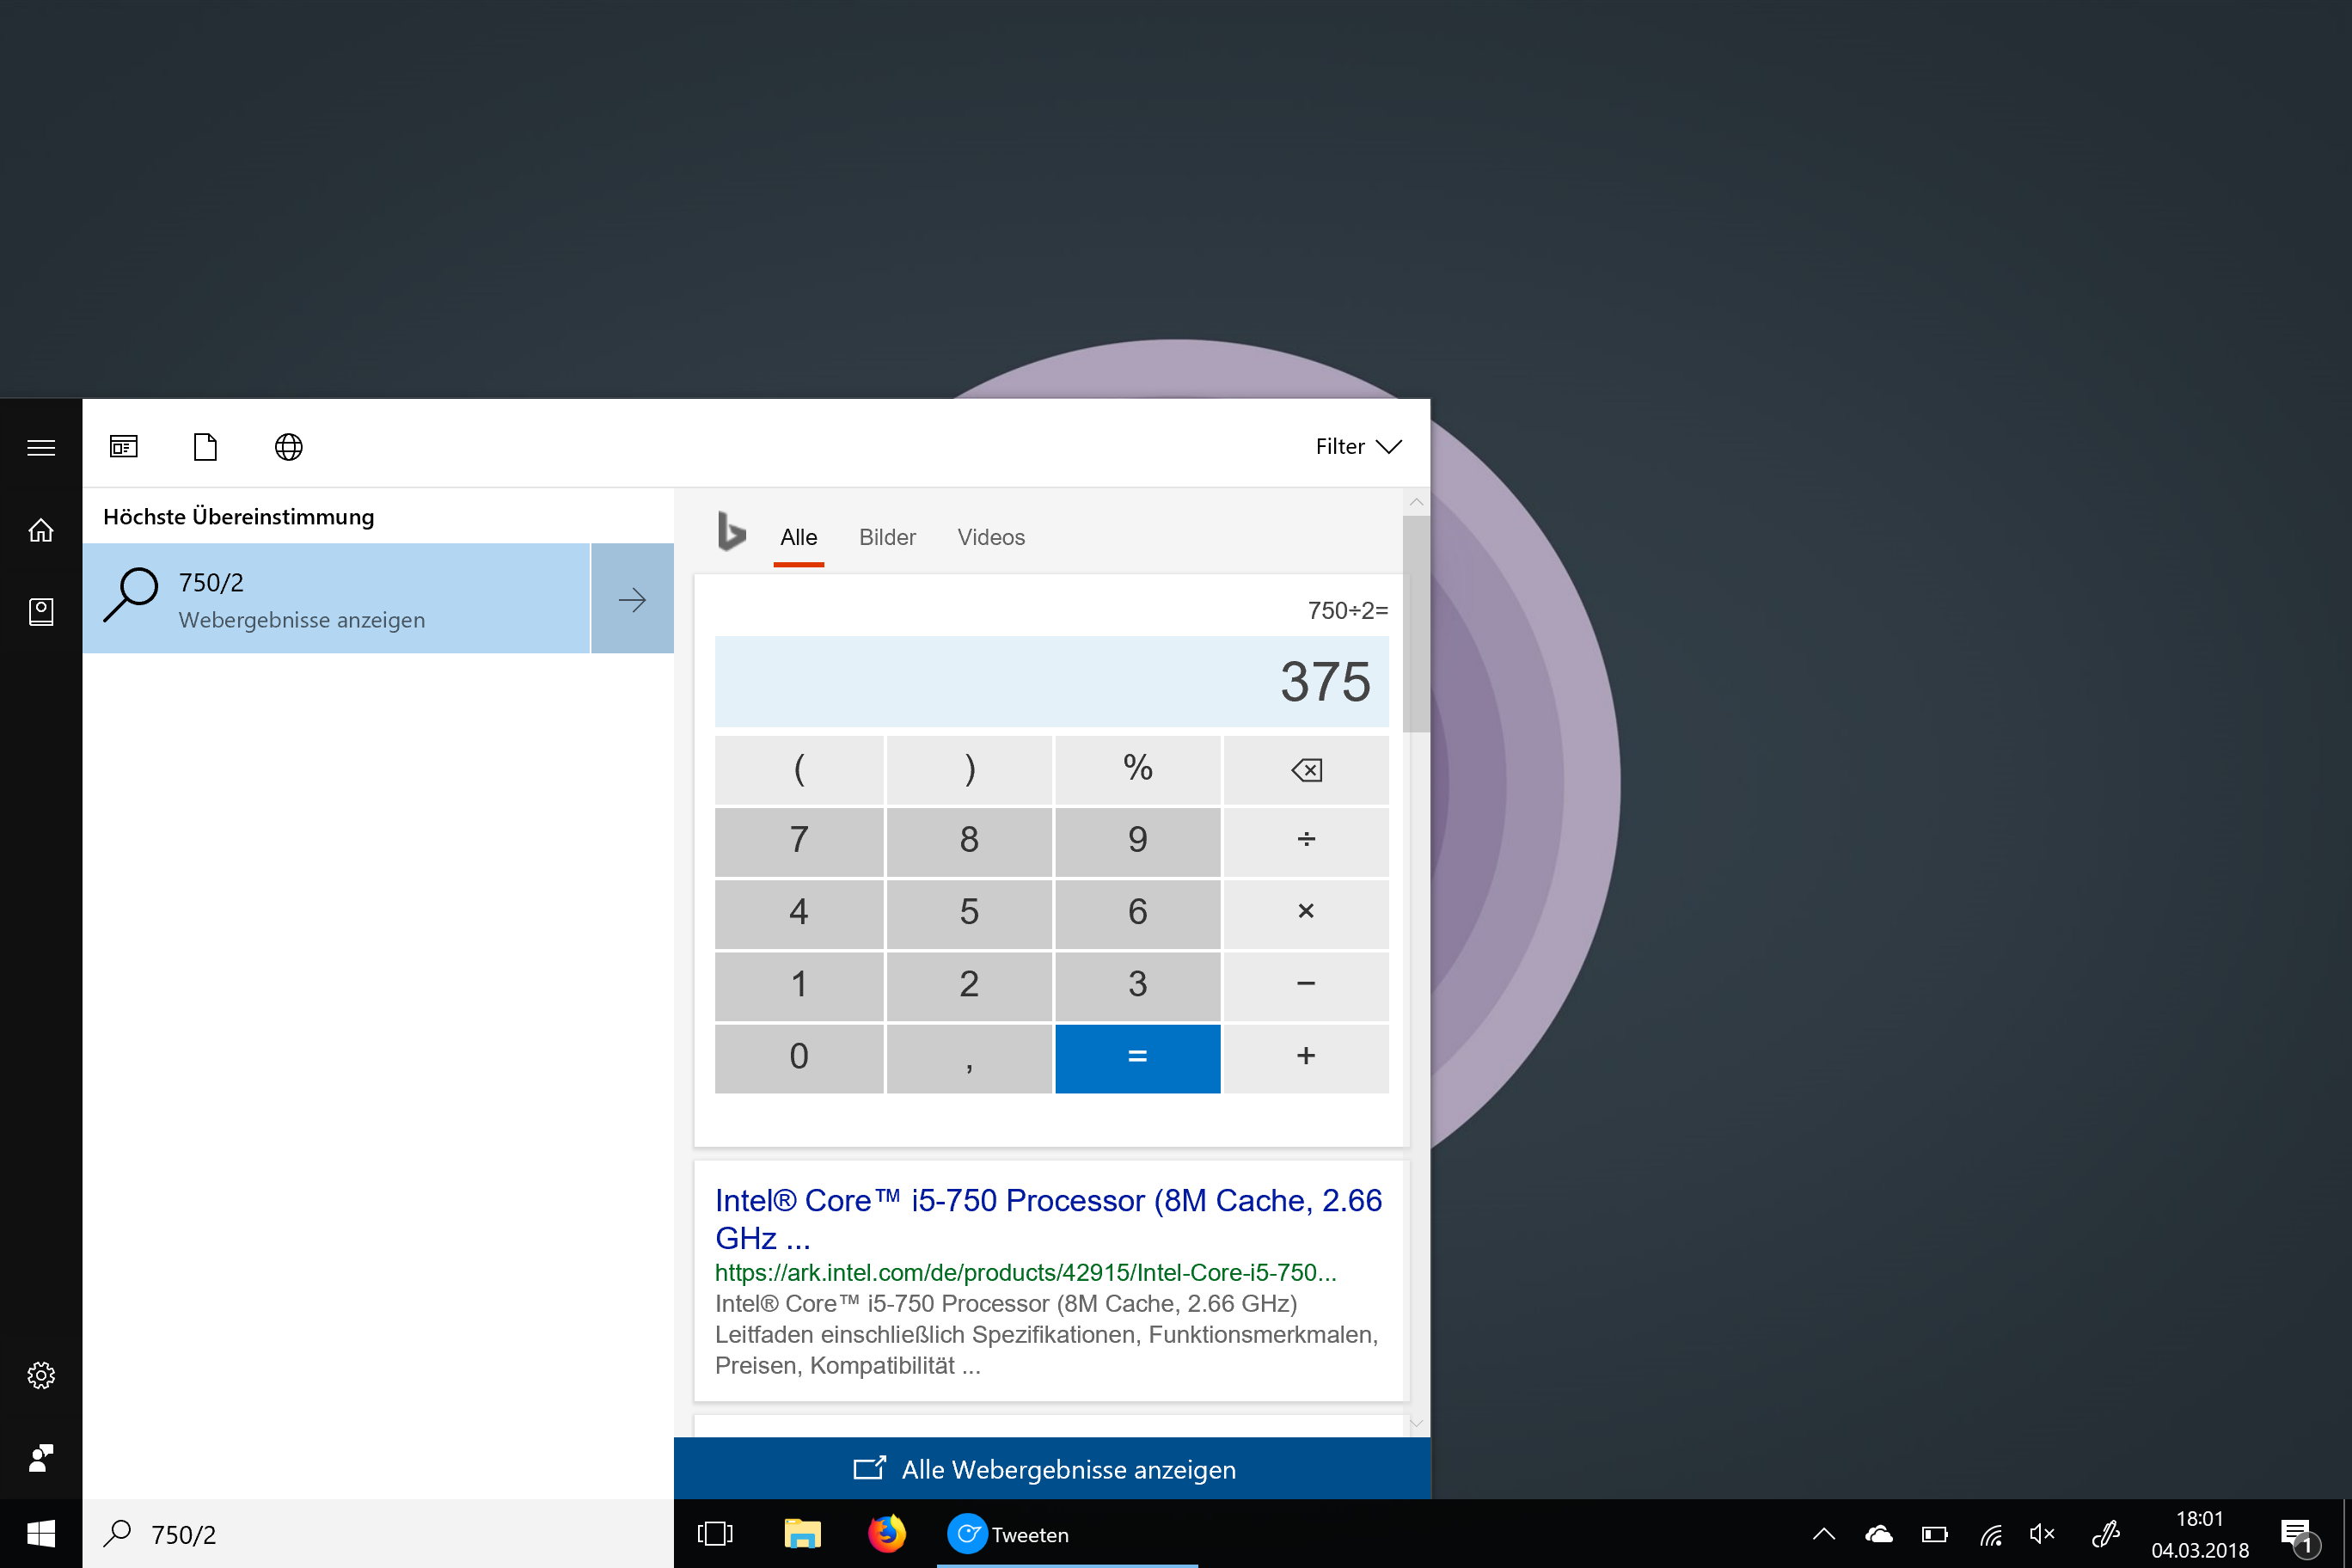The image size is (2352, 1568).
Task: Switch to the Bilder tab
Action: 887,538
